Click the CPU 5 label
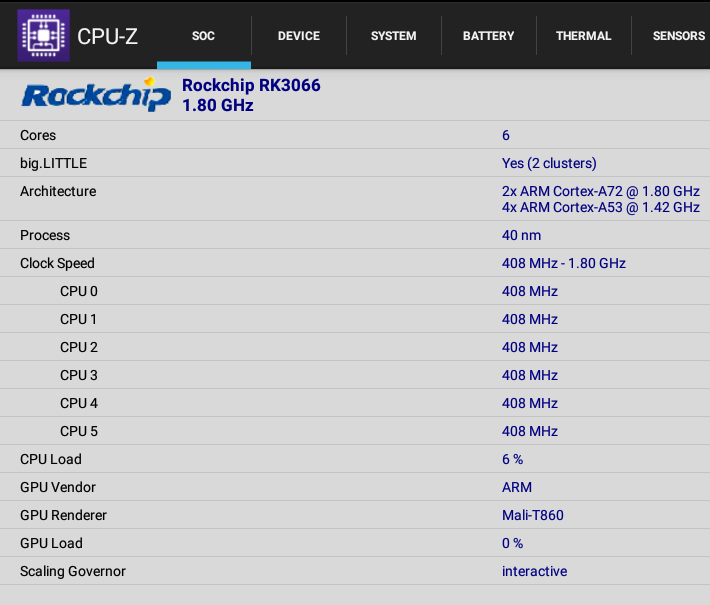 coord(79,431)
